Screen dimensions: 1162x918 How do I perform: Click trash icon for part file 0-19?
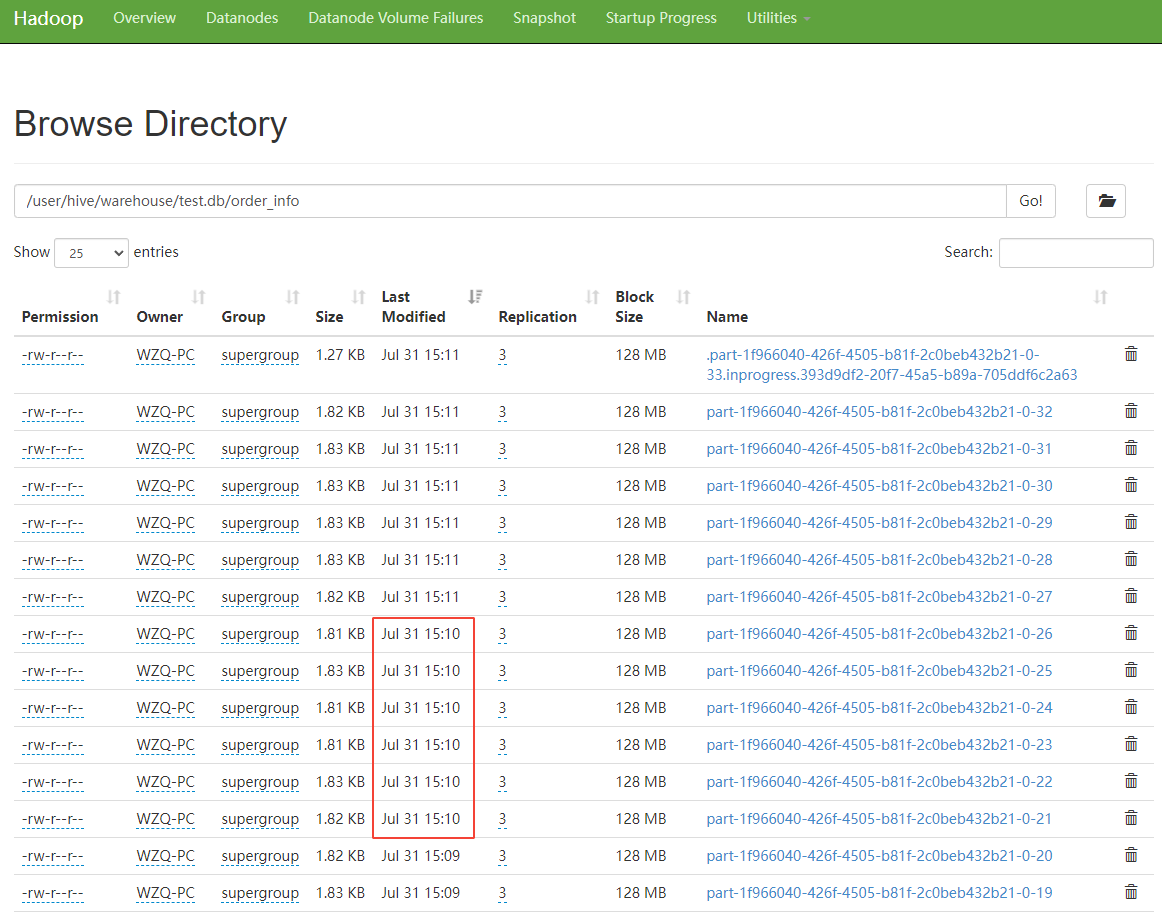(1131, 893)
